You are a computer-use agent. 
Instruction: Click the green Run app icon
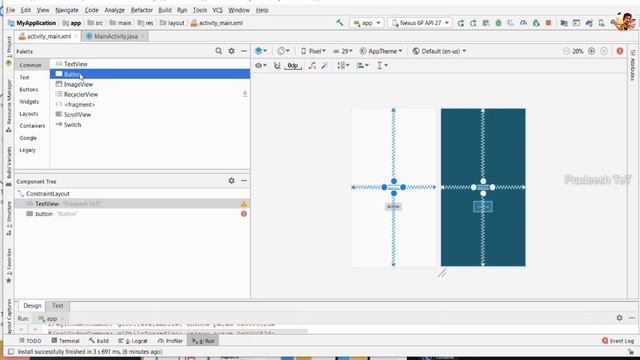[461, 23]
